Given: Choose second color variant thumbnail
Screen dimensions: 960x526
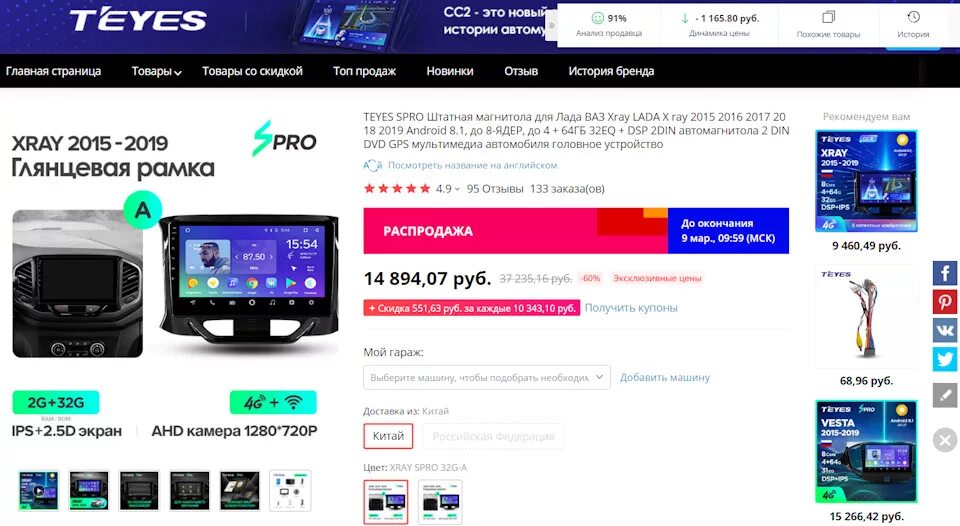Looking at the screenshot, I should click(440, 502).
